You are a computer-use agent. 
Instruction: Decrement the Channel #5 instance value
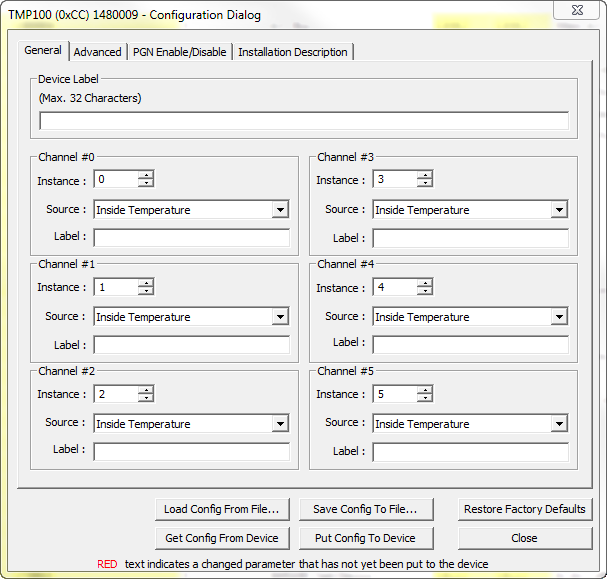425,398
